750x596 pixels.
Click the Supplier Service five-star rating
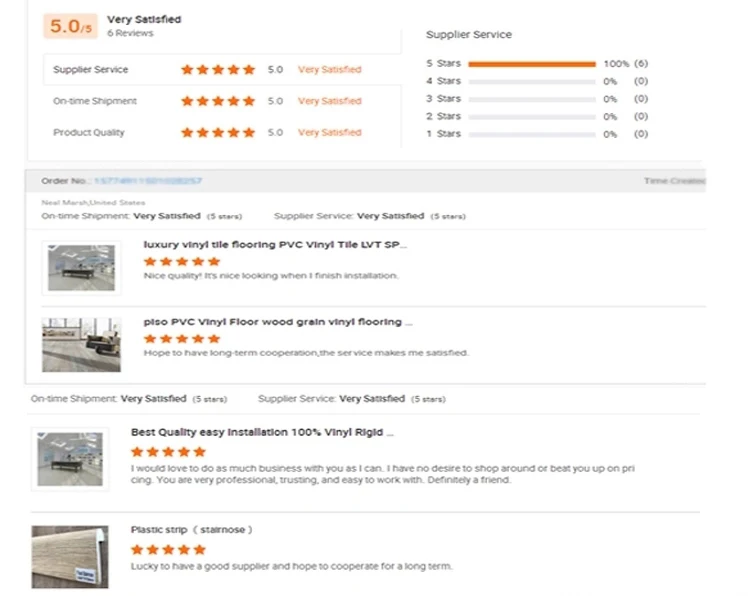point(218,70)
